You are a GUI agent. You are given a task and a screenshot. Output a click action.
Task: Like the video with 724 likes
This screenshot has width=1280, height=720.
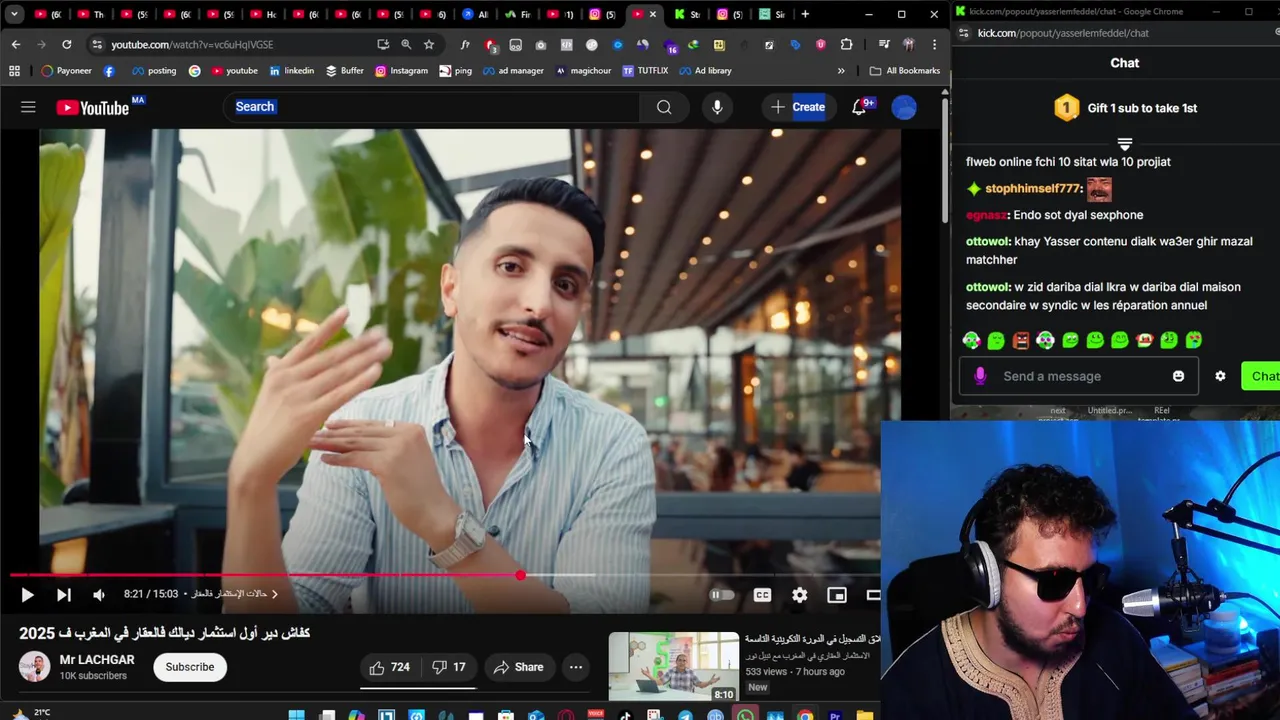tap(389, 667)
